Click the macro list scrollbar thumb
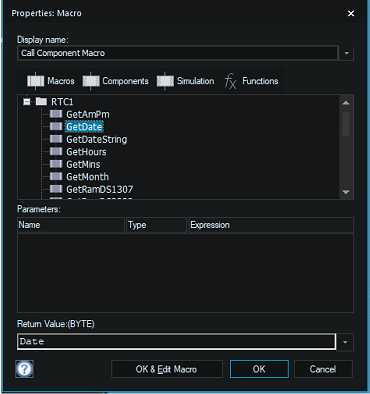This screenshot has height=394, width=370. click(x=346, y=124)
